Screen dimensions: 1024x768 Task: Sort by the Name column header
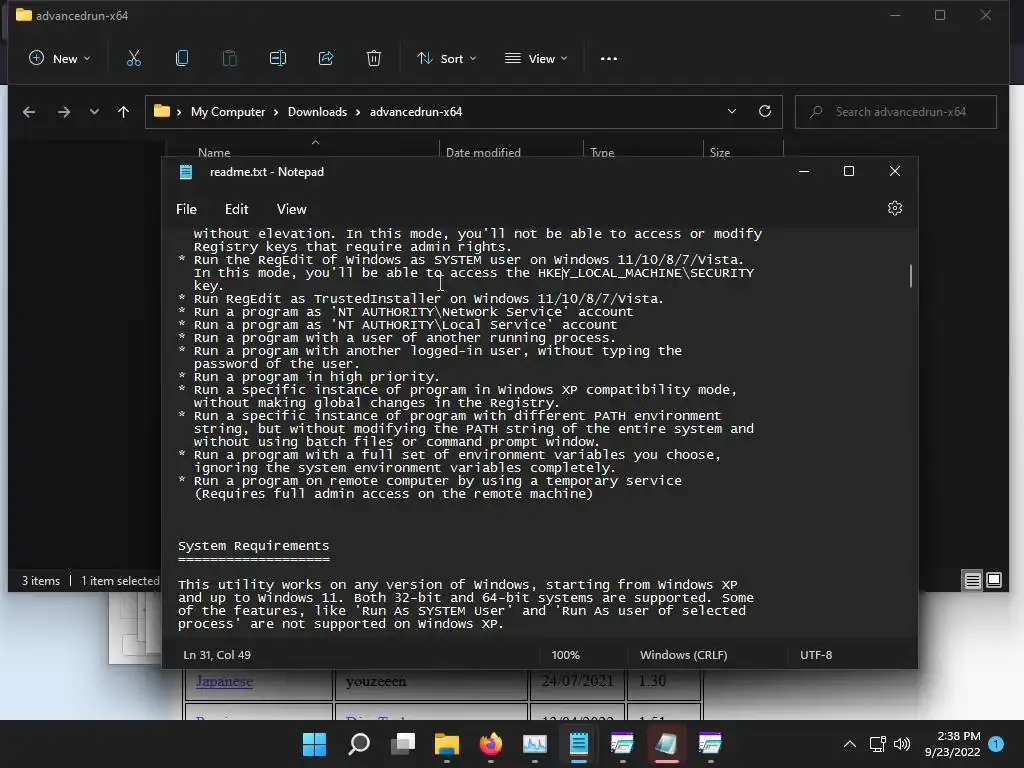pyautogui.click(x=214, y=152)
